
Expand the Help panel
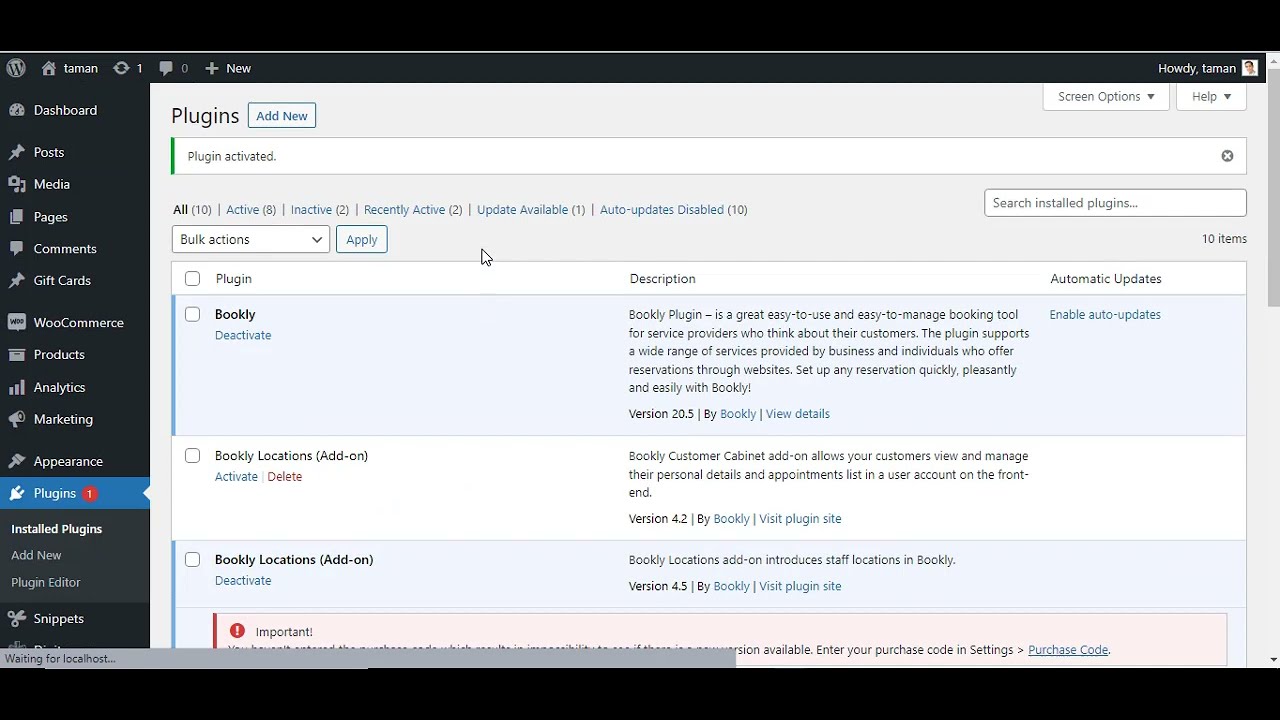pyautogui.click(x=1211, y=97)
